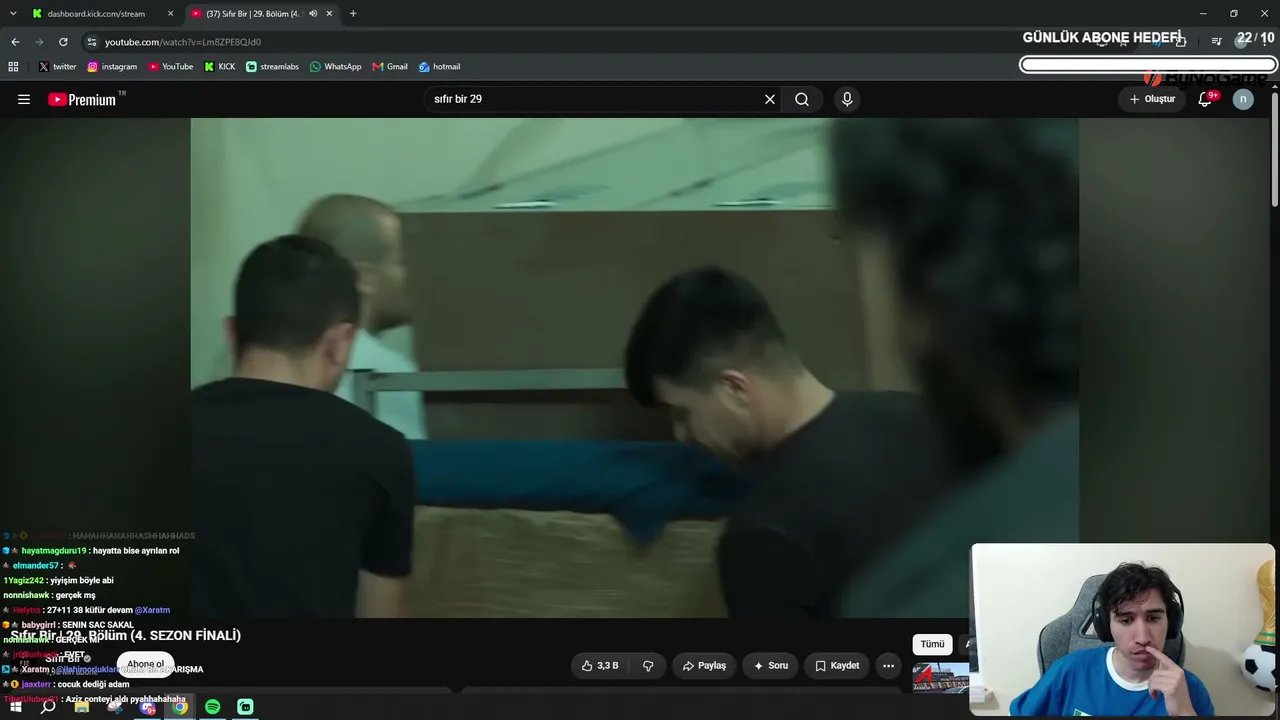Dislike the video with thumbs-down icon

point(648,665)
